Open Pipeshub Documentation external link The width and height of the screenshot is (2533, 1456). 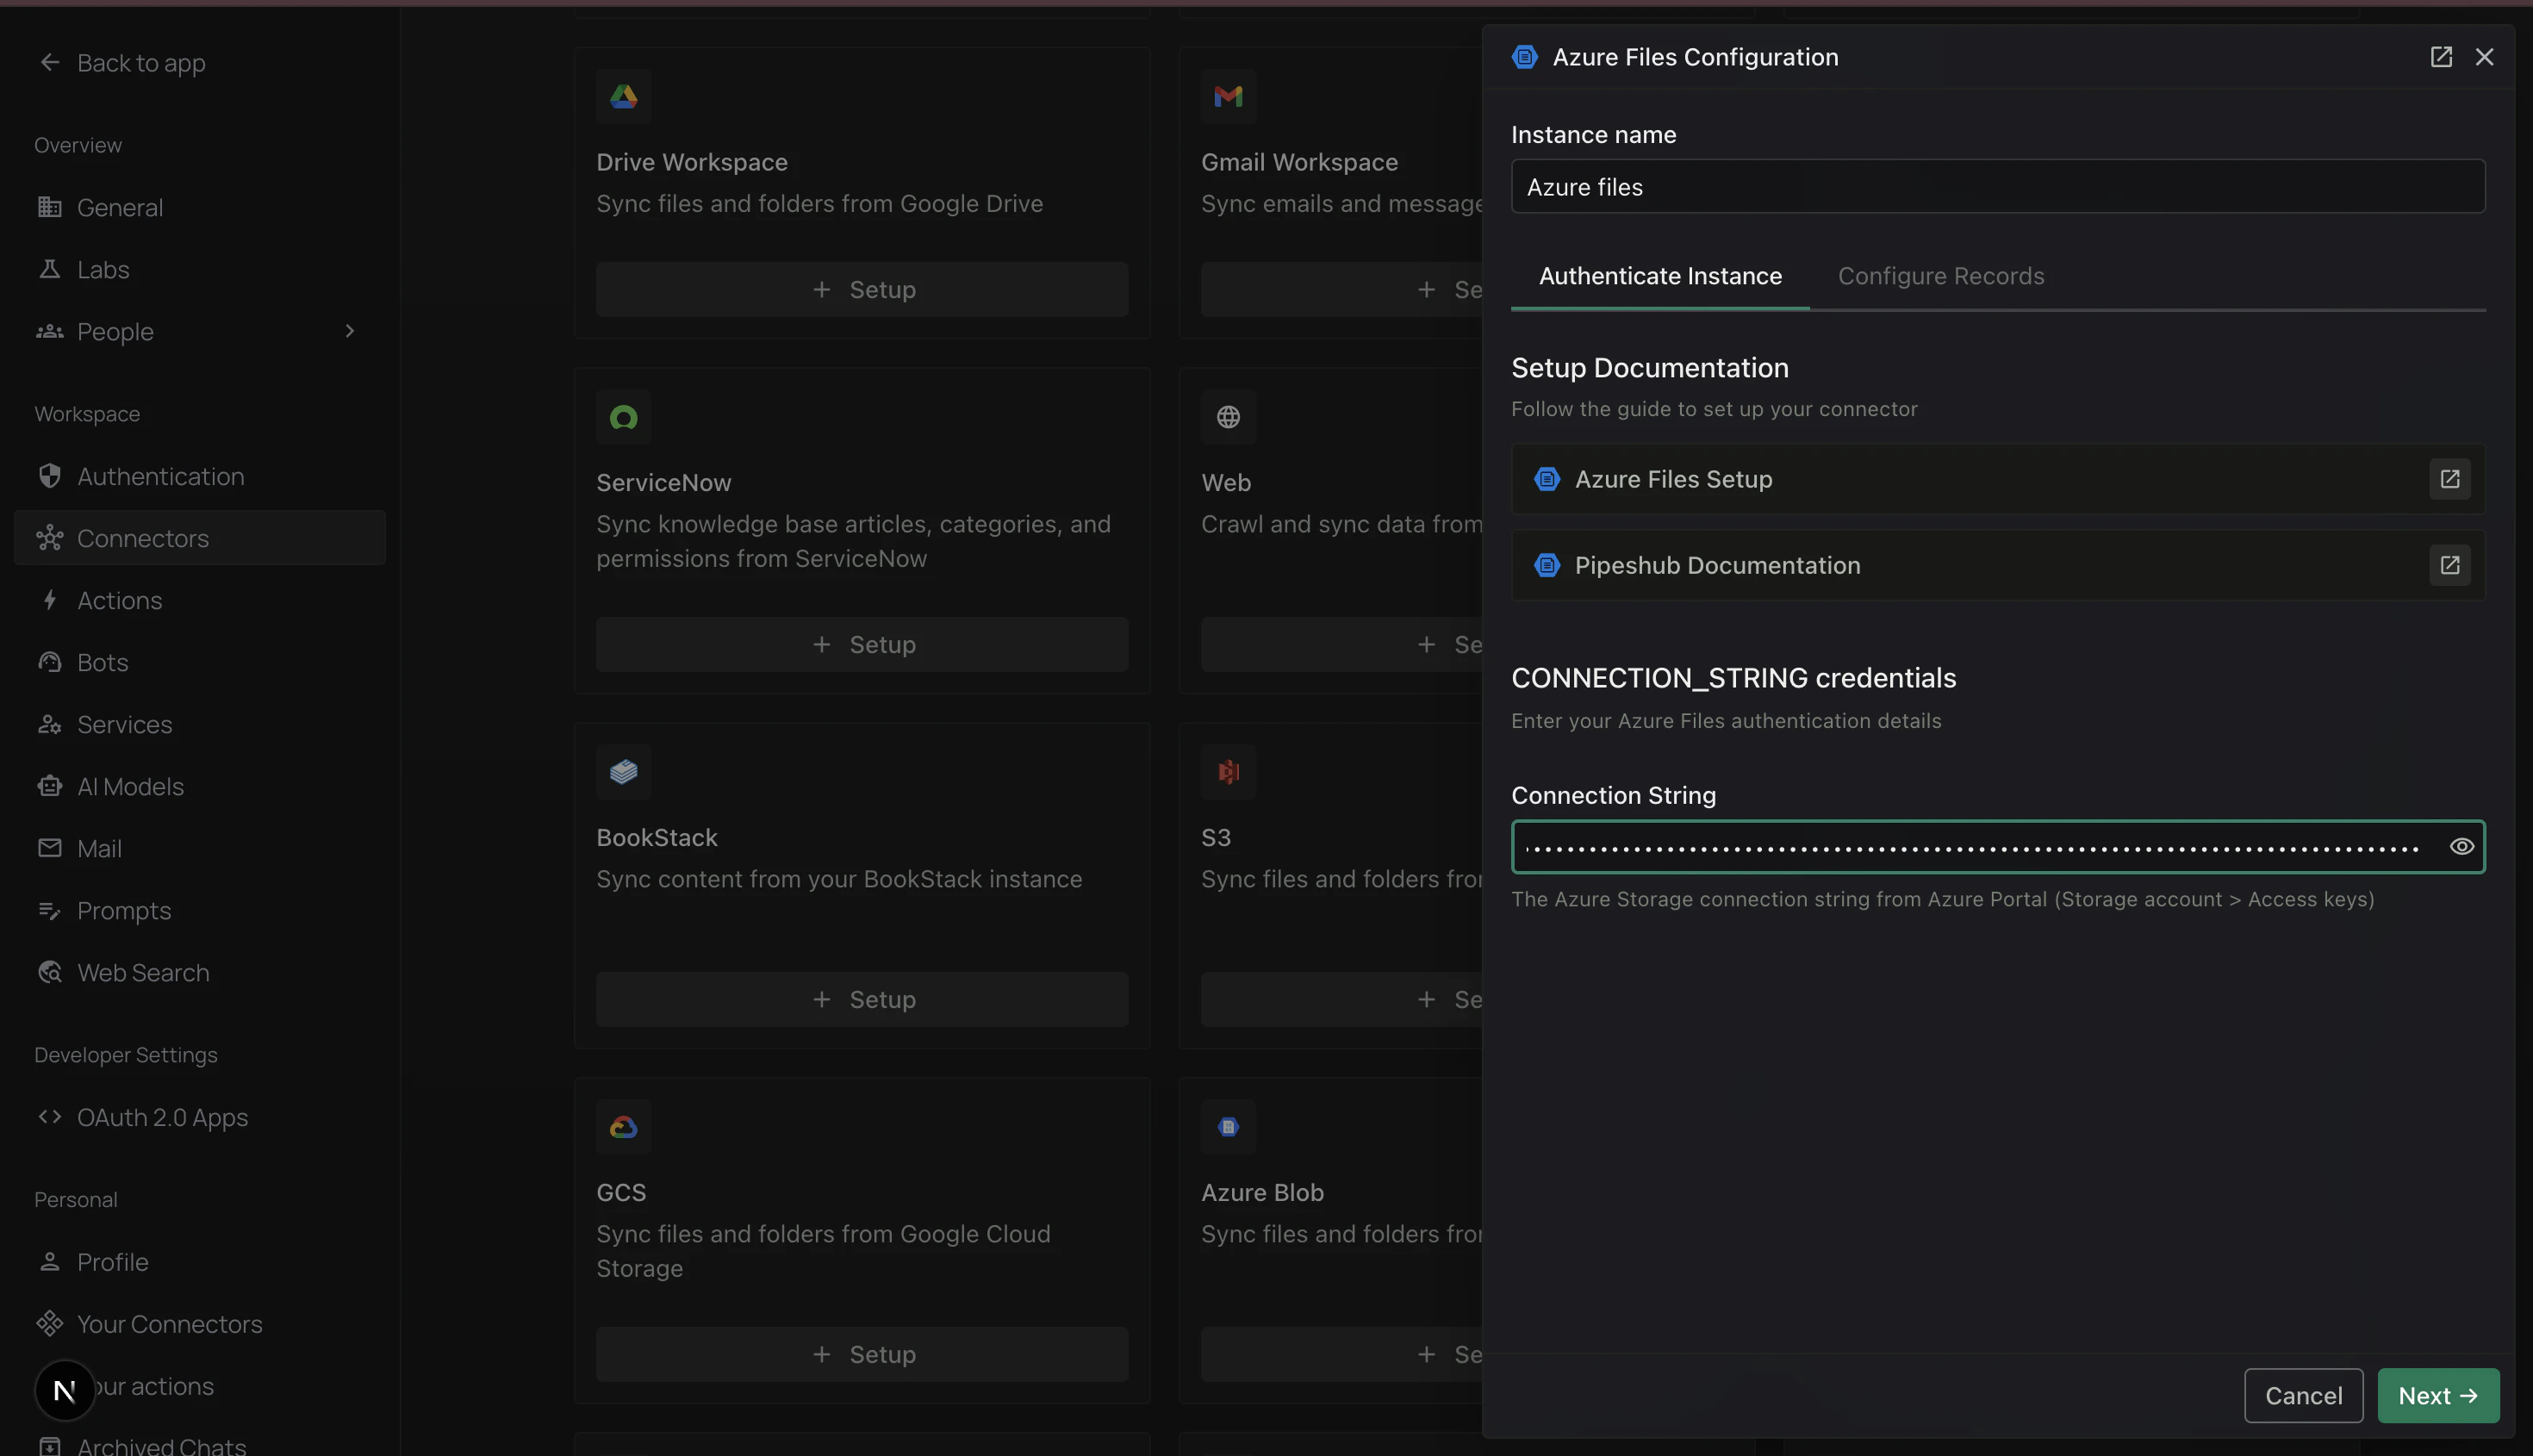coord(2449,565)
